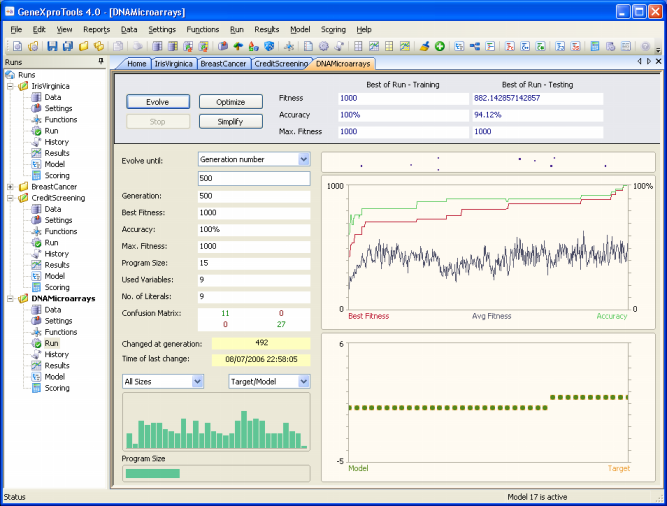
Task: Expand the BreastCancer tree node
Action: [10, 187]
